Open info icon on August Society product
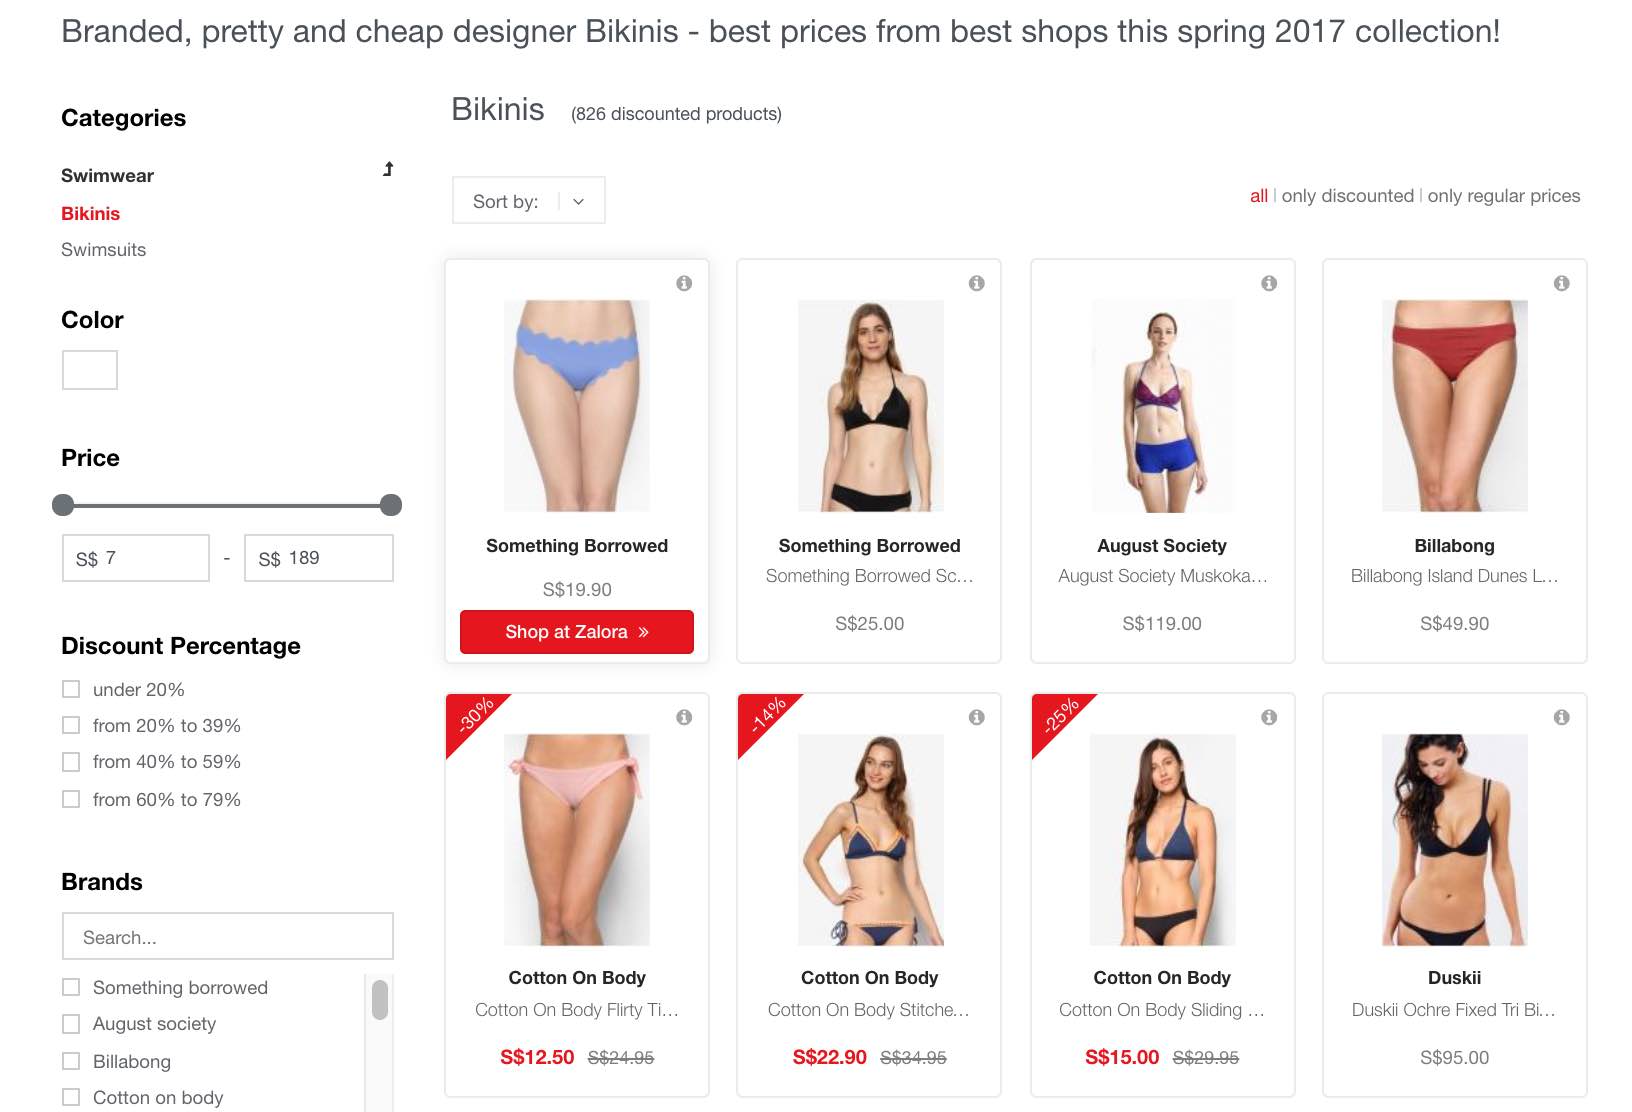The width and height of the screenshot is (1632, 1112). pos(1269,283)
